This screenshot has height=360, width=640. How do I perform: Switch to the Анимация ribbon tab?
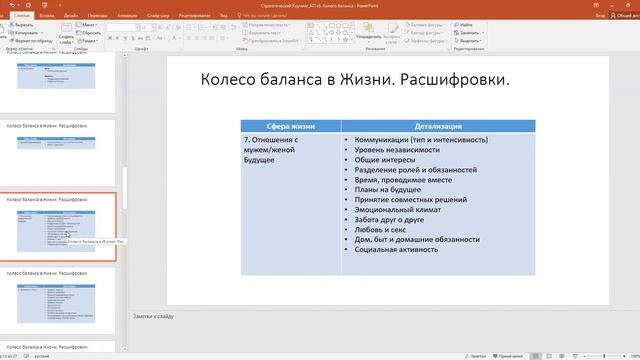point(127,16)
